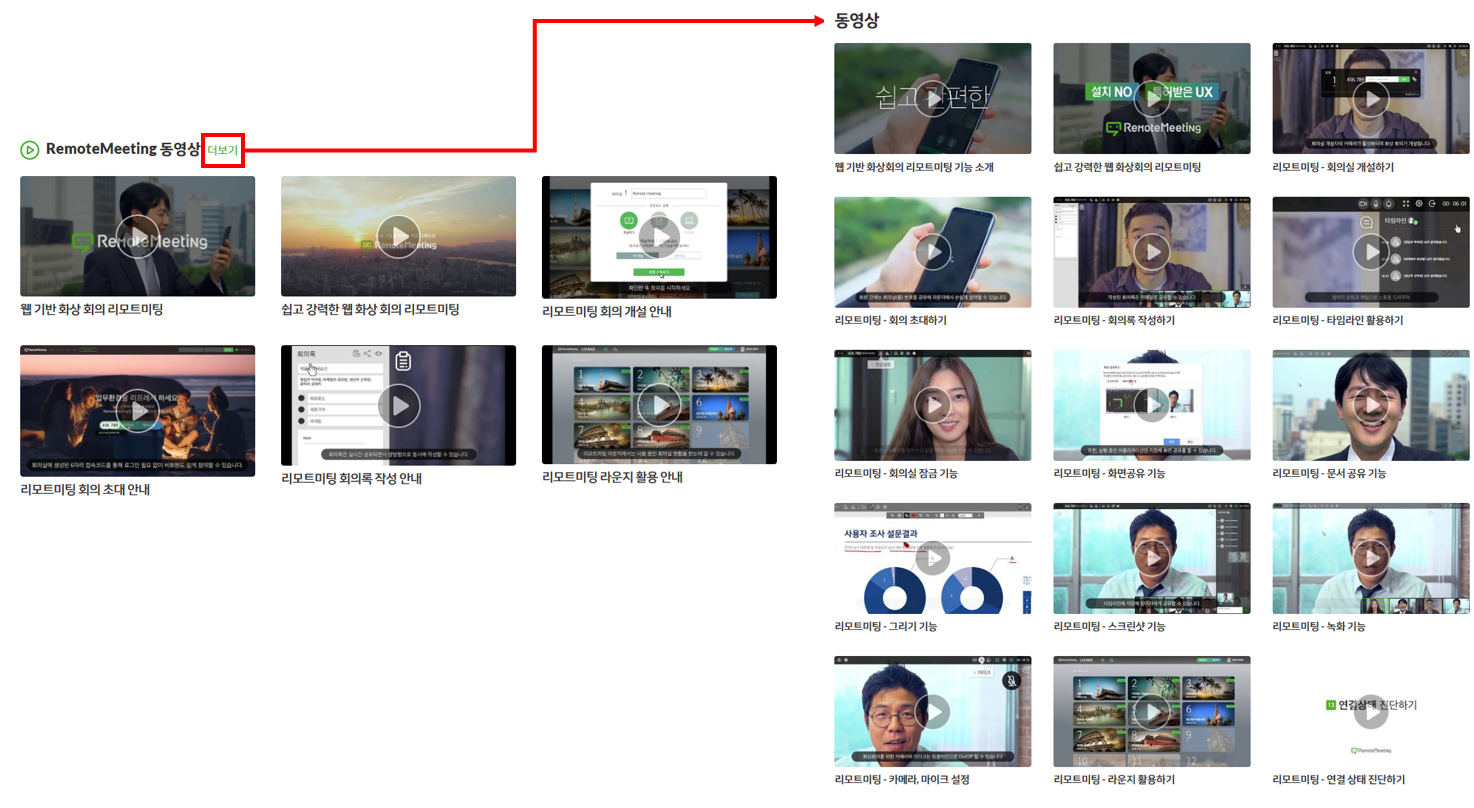Open the '리모트미팅 - 녹화 기능' caption
This screenshot has width=1474, height=808.
1319,626
